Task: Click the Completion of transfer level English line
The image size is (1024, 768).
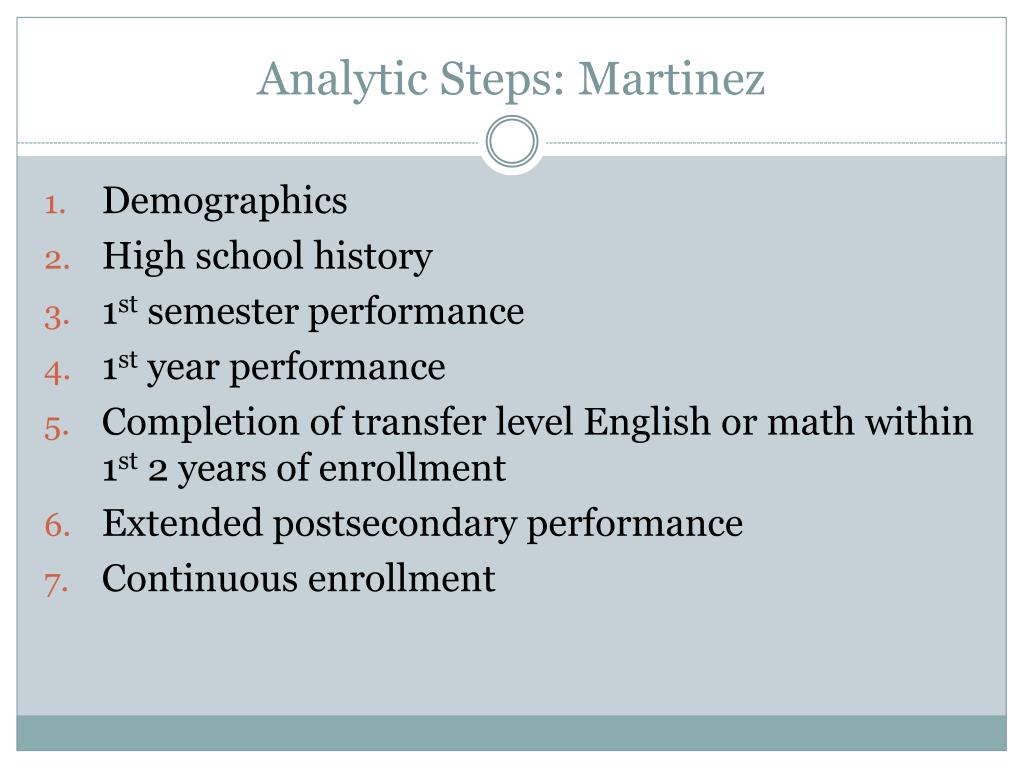Action: tap(537, 422)
